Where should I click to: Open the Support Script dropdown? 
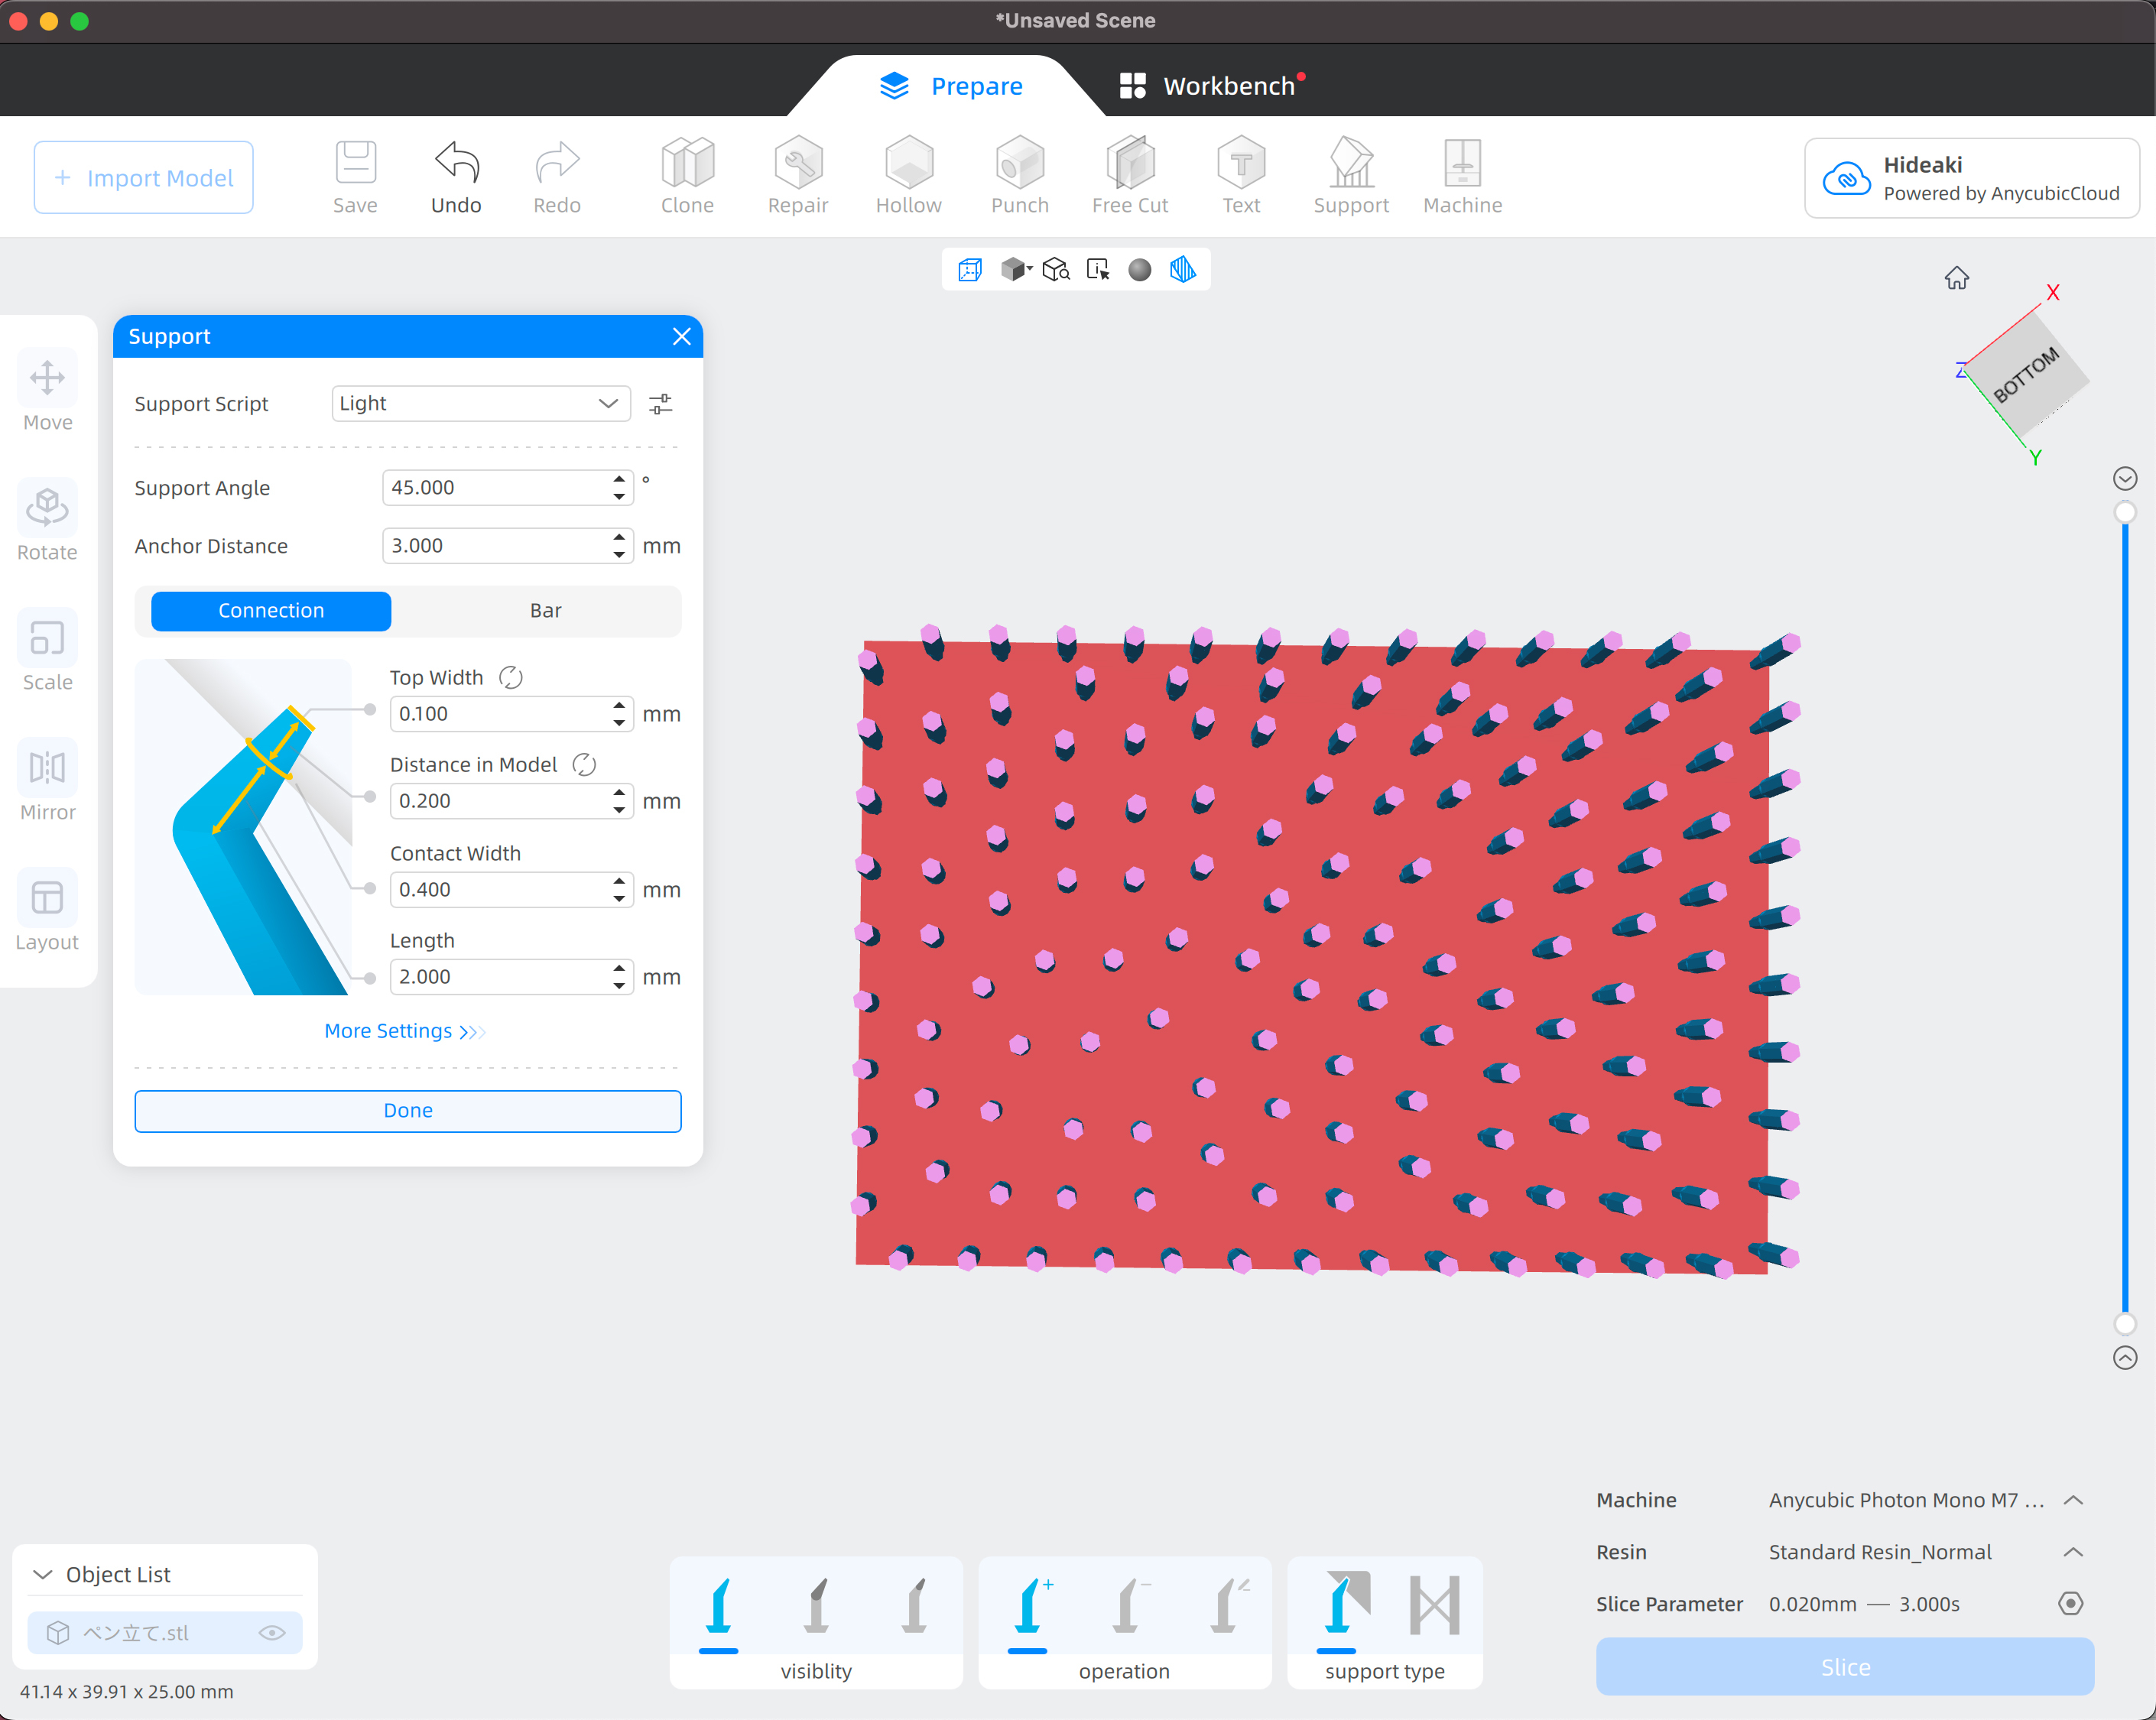coord(480,404)
